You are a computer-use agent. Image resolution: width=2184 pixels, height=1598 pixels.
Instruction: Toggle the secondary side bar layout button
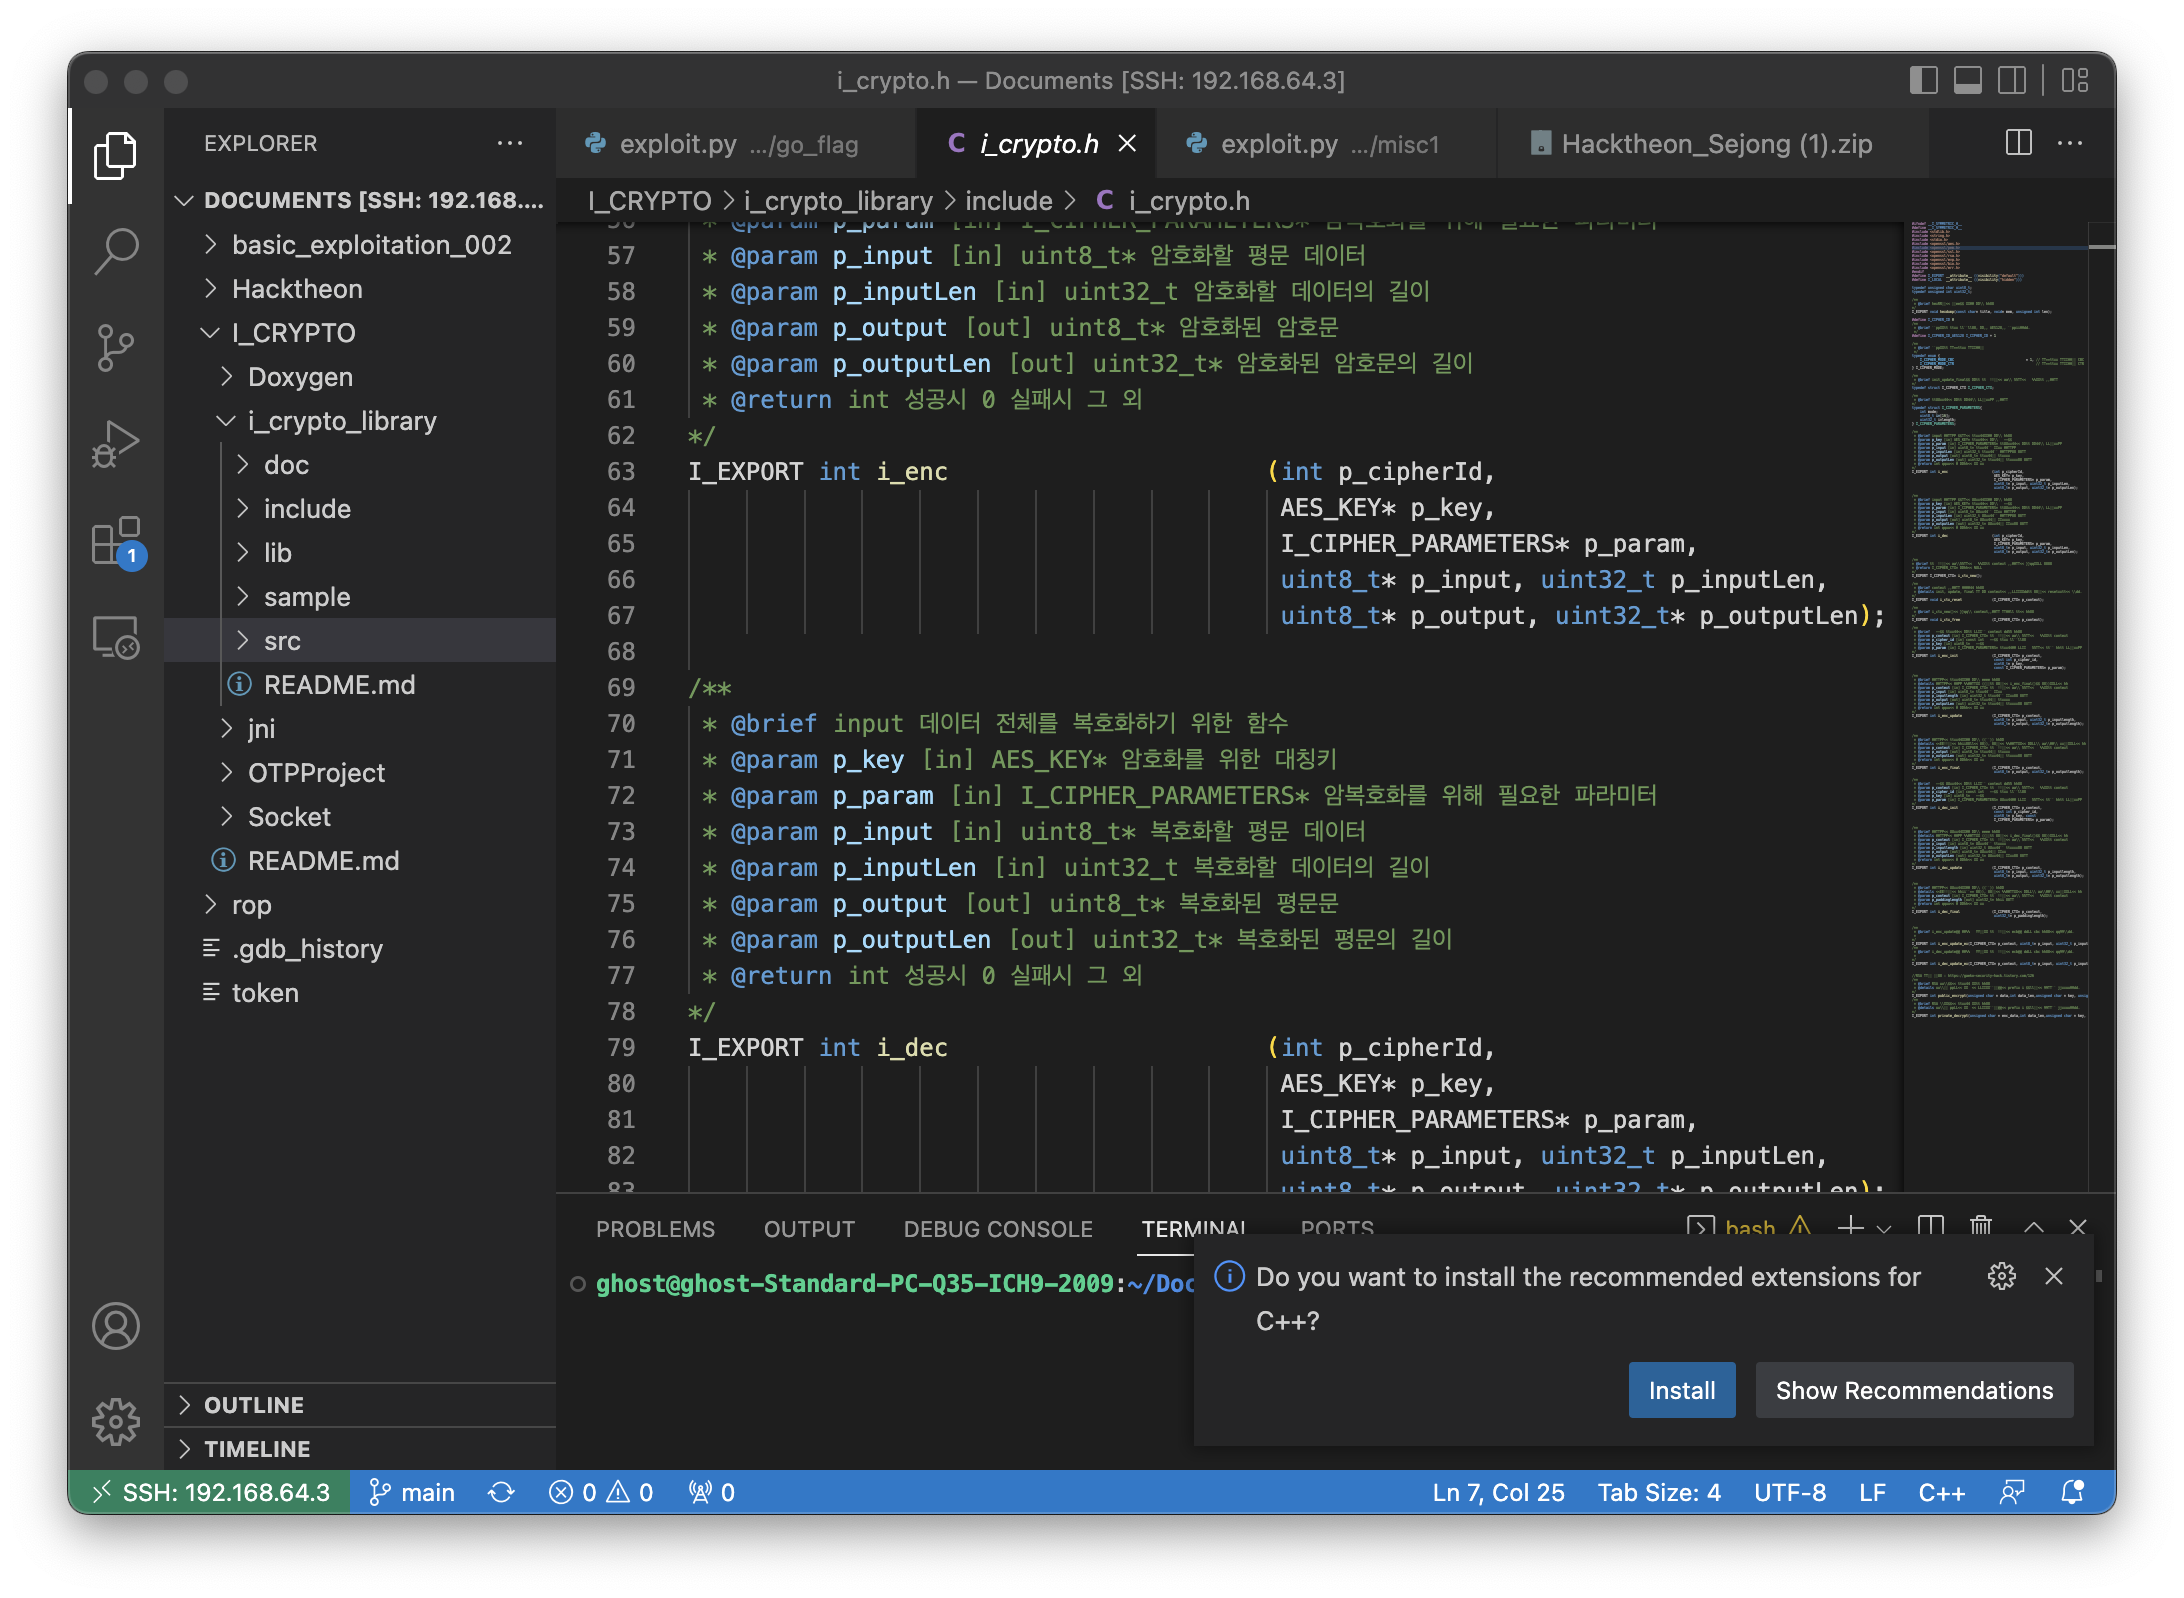pyautogui.click(x=2011, y=80)
